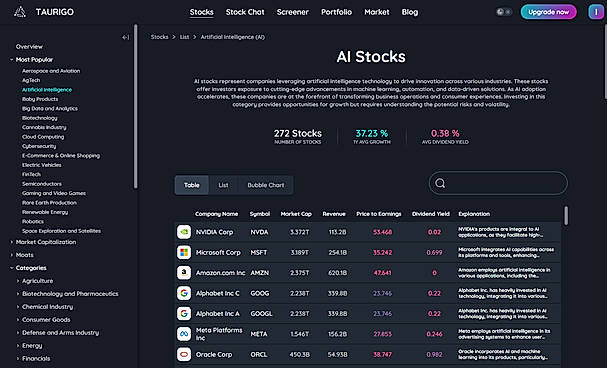Toggle the dark mode switch
The width and height of the screenshot is (607, 368).
point(504,12)
